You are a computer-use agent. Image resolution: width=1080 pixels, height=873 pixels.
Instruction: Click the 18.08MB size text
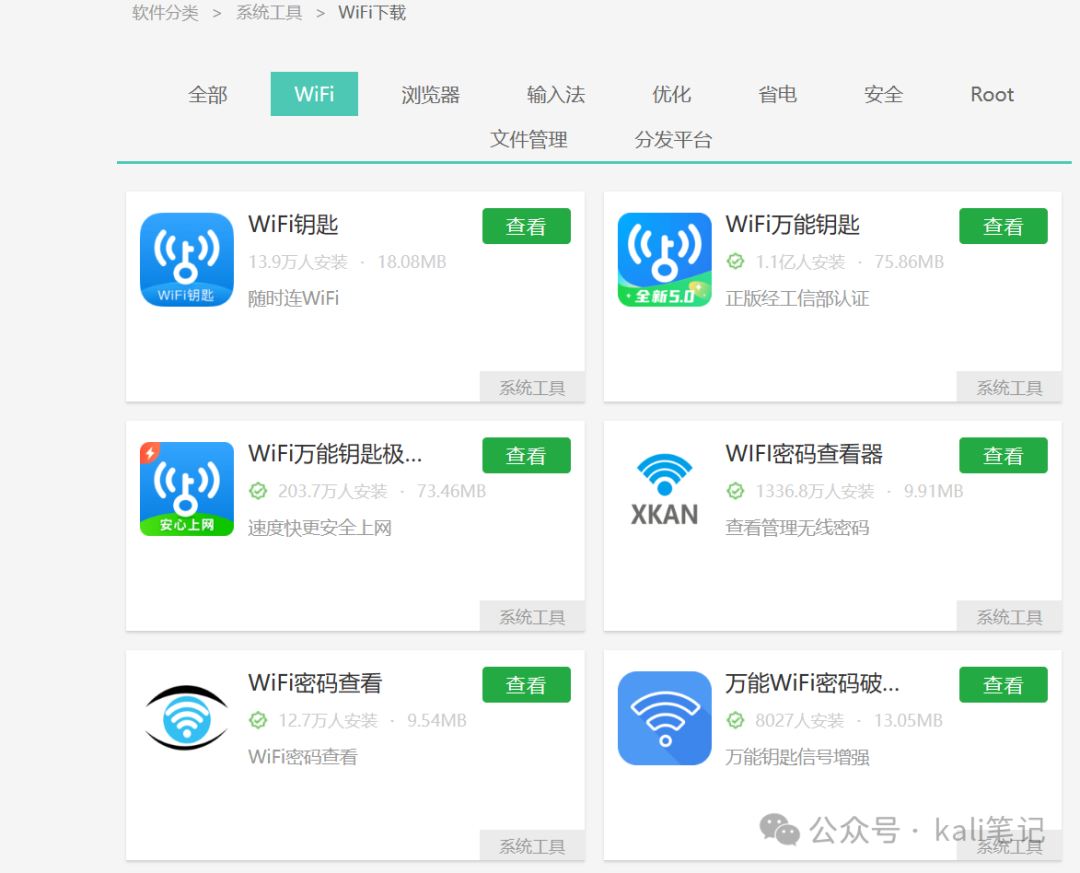[x=411, y=262]
